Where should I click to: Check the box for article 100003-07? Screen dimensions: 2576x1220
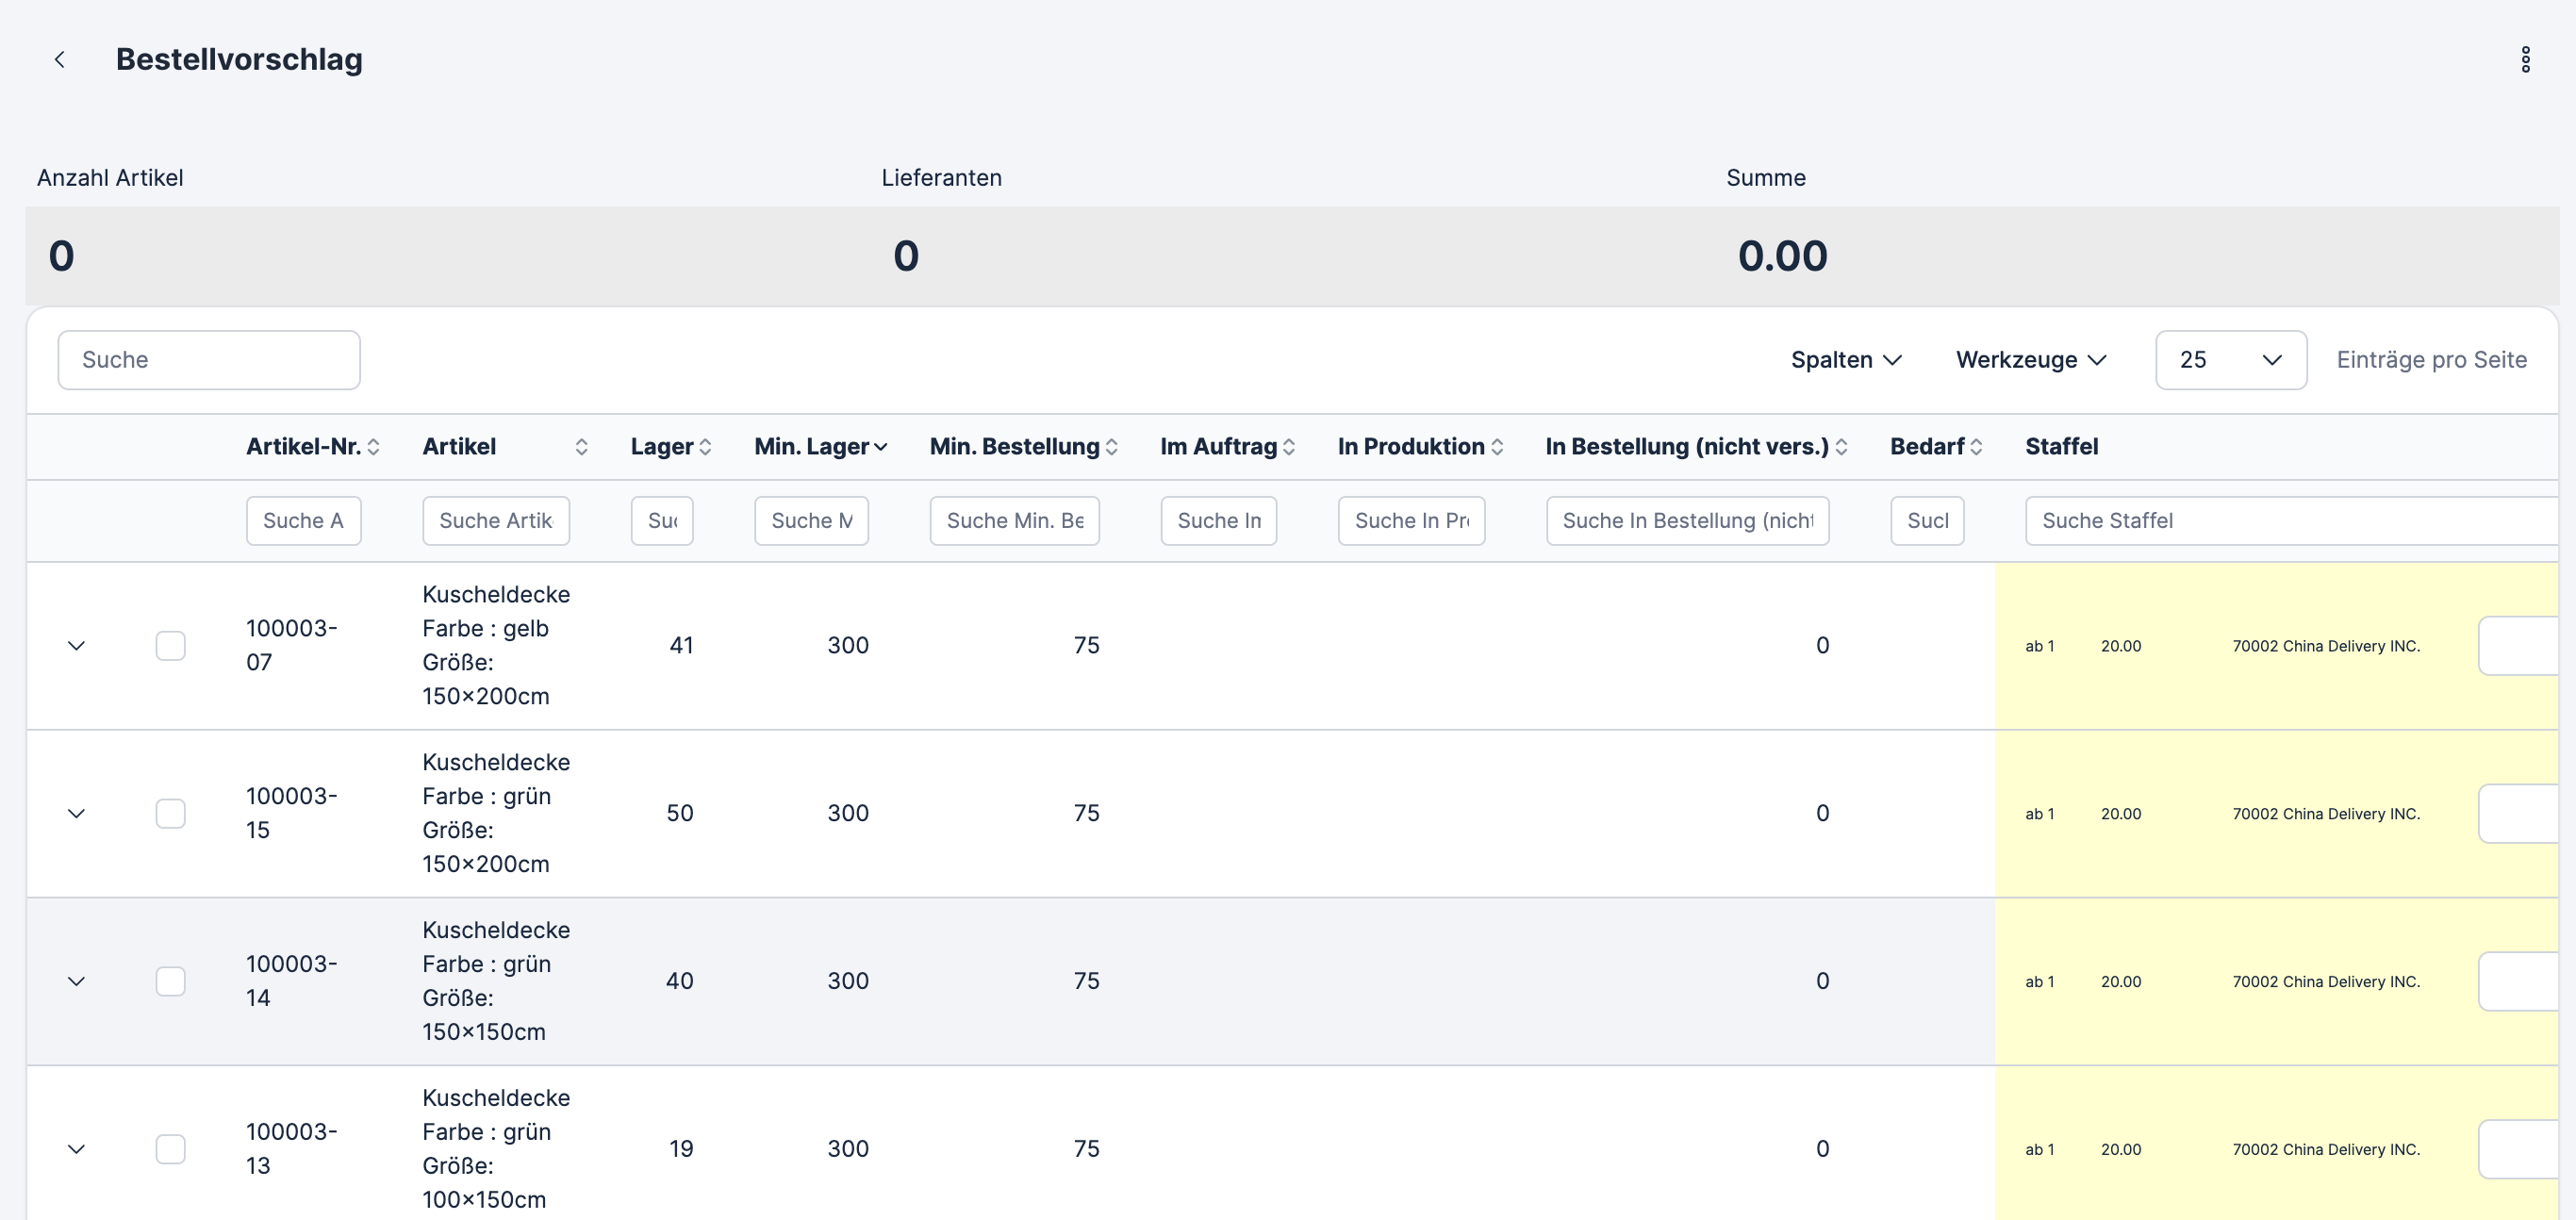(171, 646)
